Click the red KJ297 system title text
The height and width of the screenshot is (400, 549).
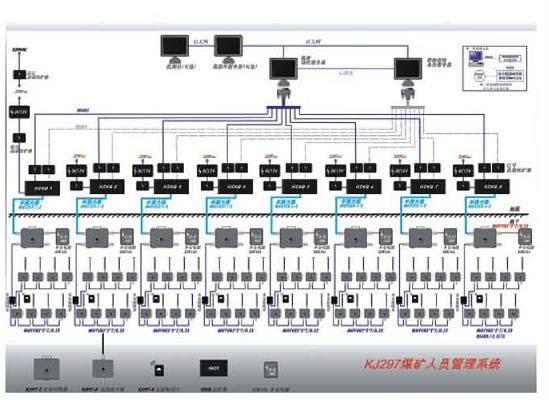[x=433, y=364]
